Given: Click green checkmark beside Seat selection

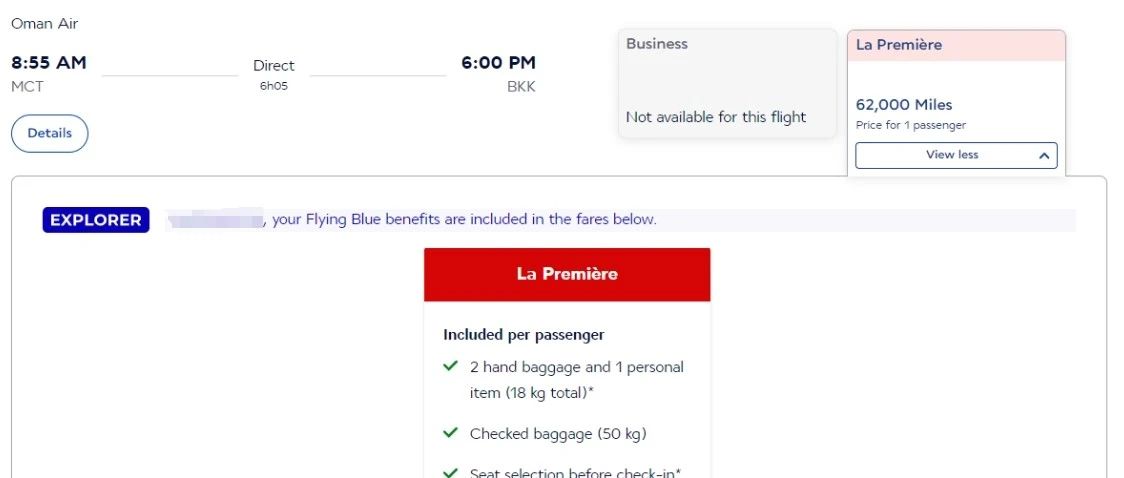Looking at the screenshot, I should coord(451,472).
